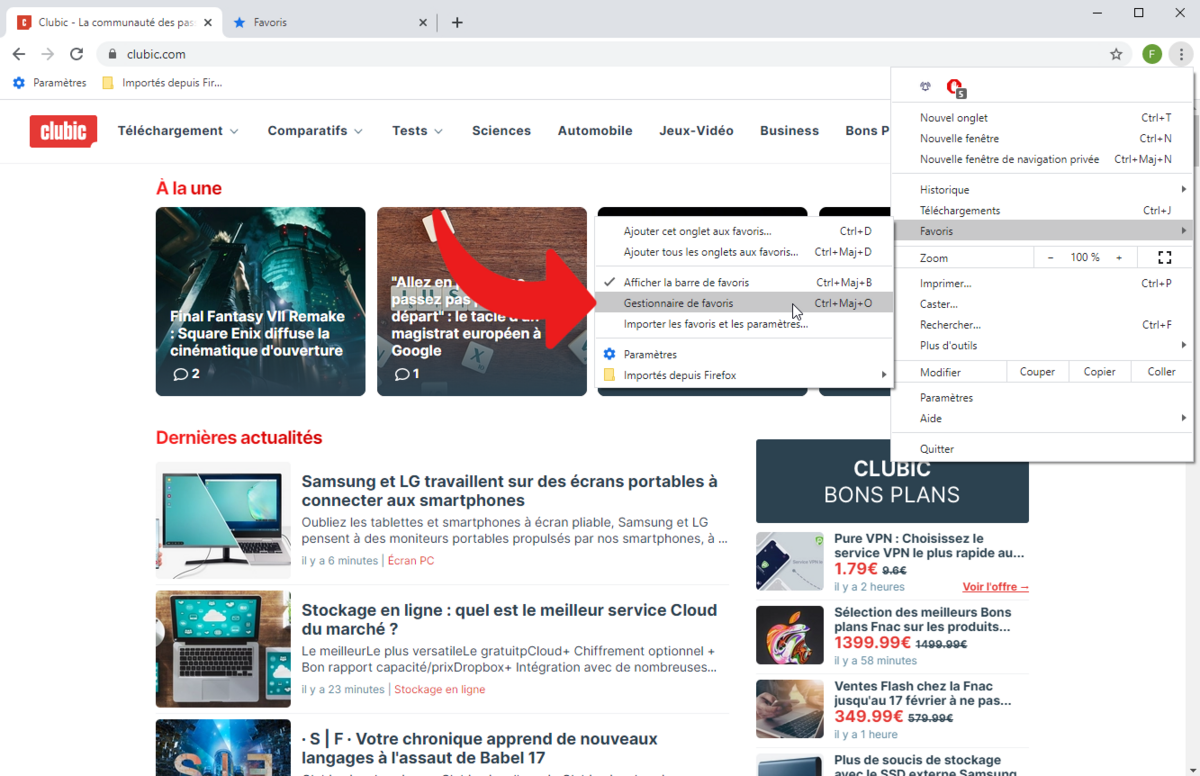Viewport: 1200px width, 776px height.
Task: Click Quitter in the menu
Action: tap(1042, 449)
